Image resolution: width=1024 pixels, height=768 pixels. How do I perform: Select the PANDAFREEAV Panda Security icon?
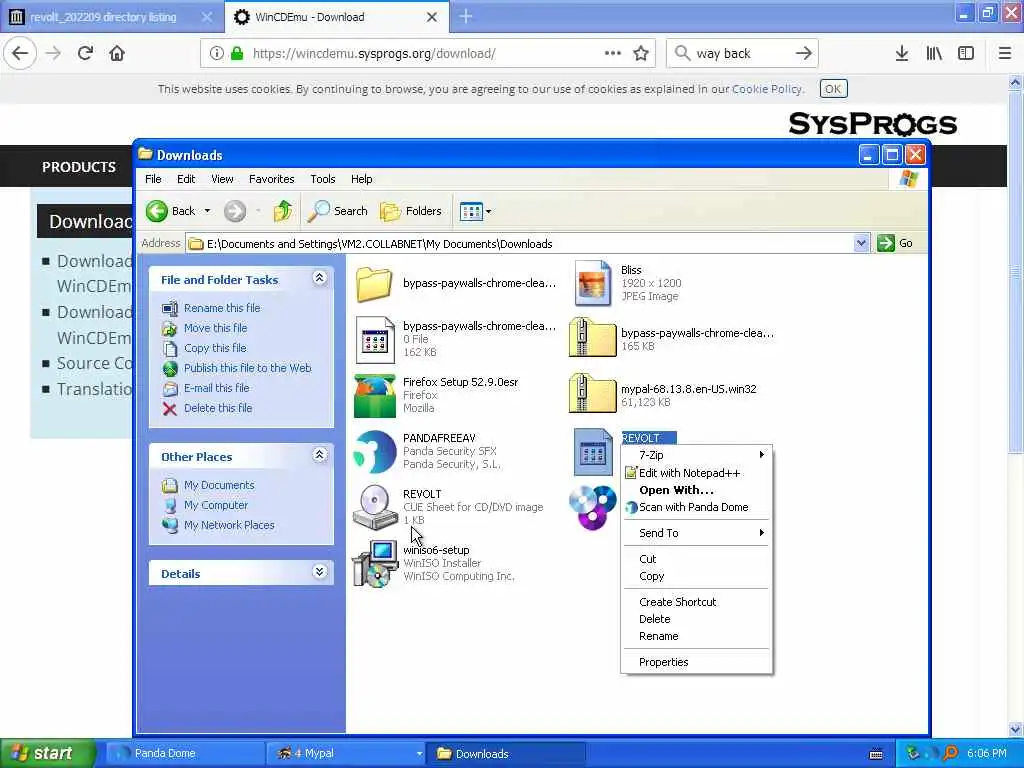click(375, 452)
